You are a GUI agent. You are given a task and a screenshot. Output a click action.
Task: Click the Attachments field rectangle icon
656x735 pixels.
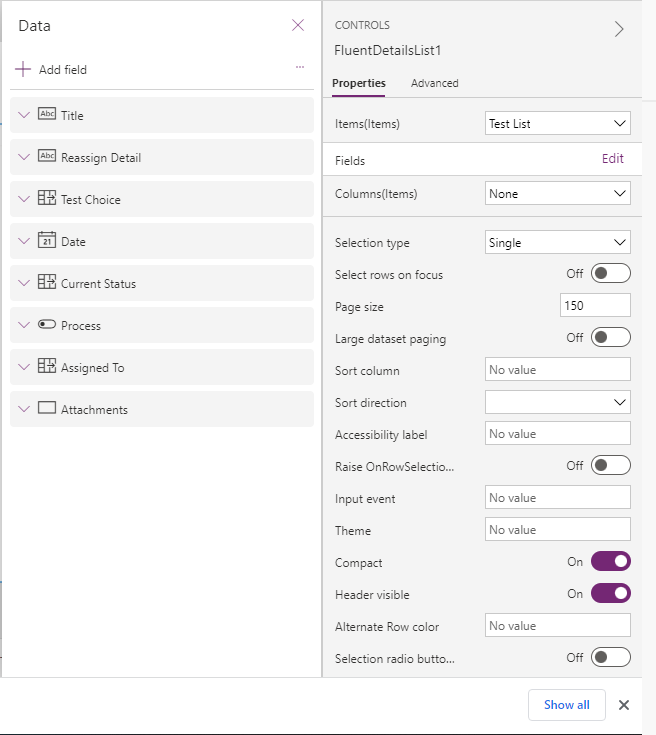[47, 409]
